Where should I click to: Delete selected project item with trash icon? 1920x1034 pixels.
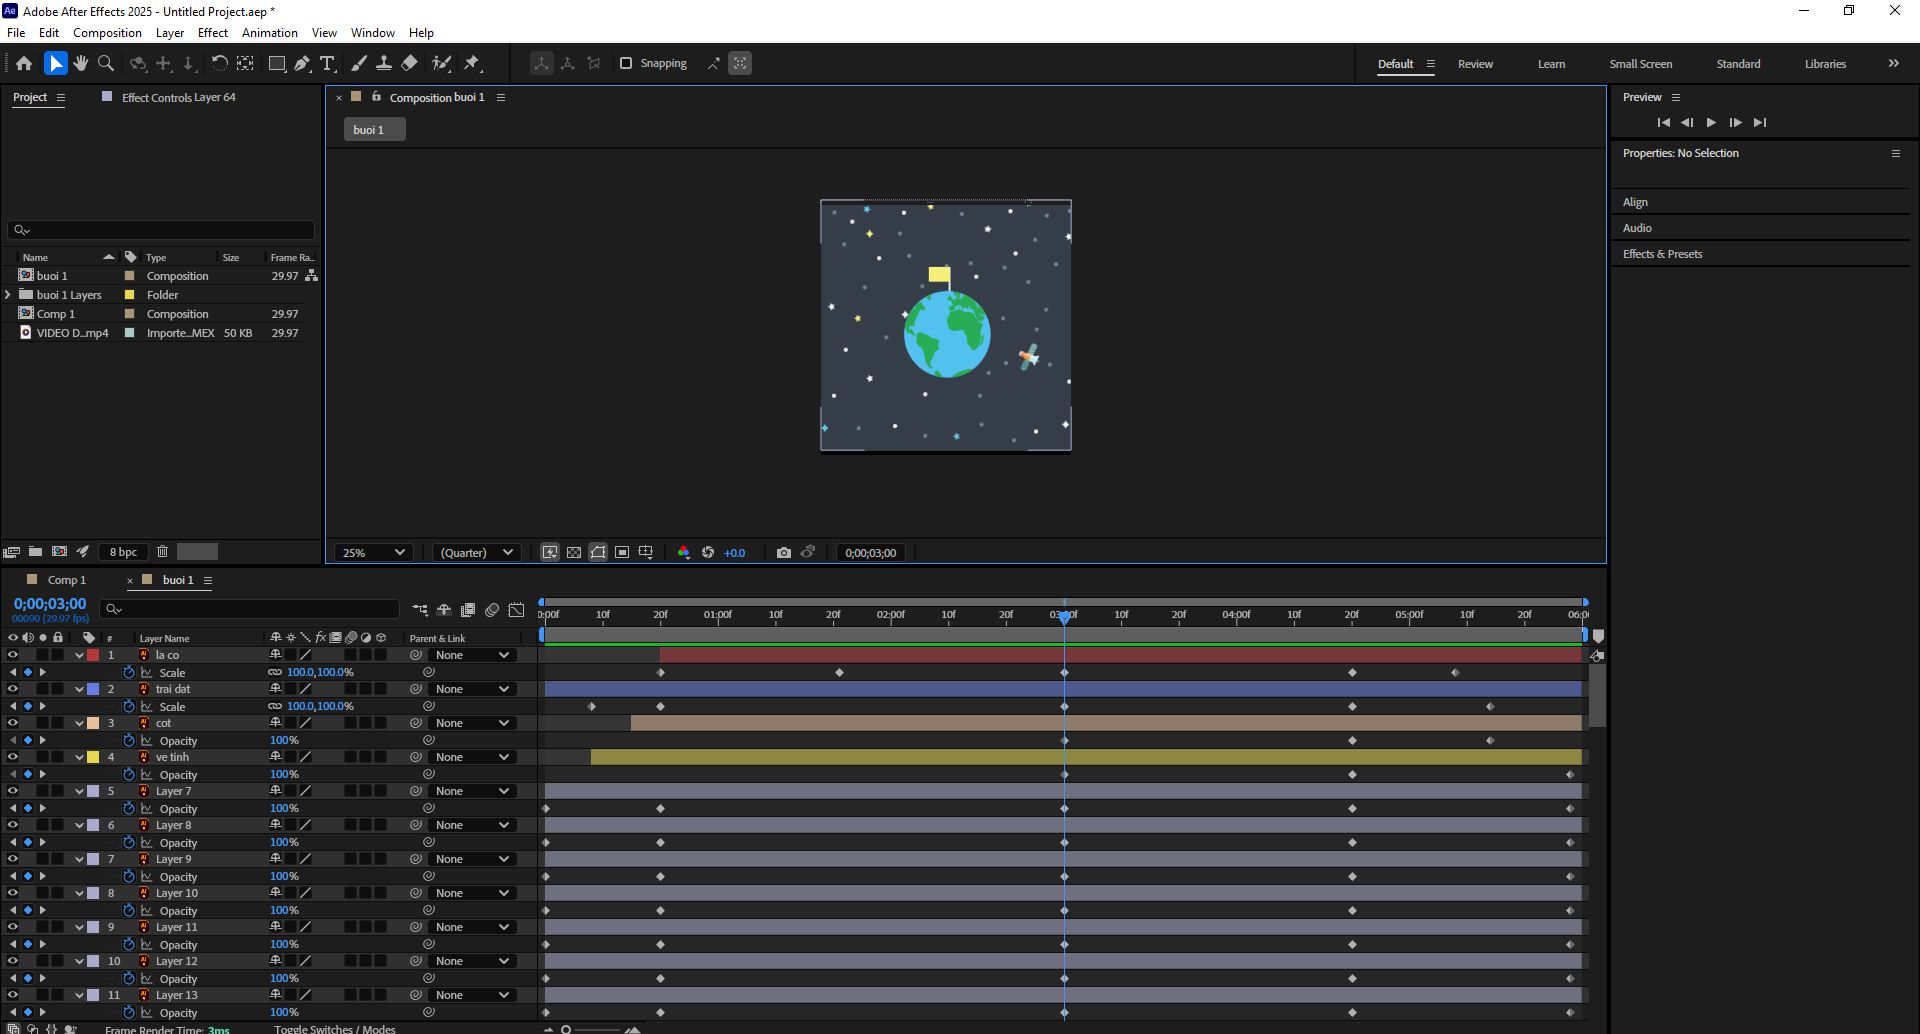(162, 551)
